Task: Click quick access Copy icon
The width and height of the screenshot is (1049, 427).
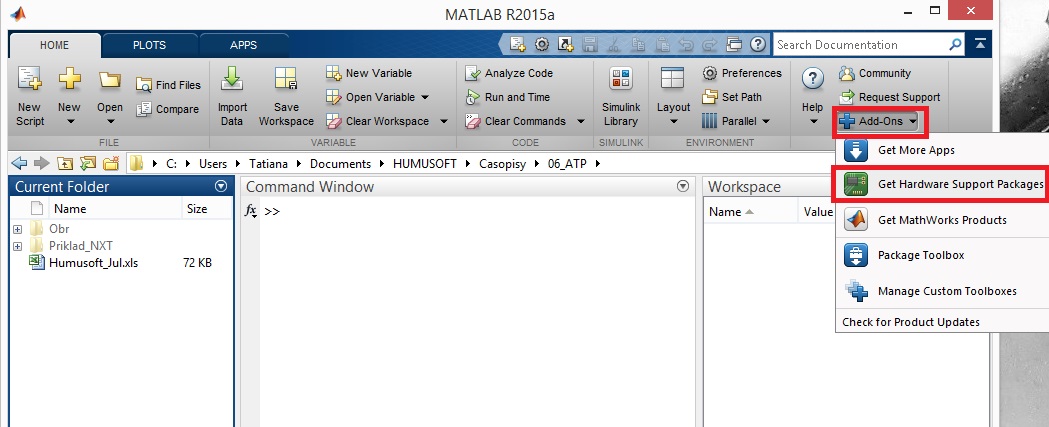Action: click(x=638, y=44)
